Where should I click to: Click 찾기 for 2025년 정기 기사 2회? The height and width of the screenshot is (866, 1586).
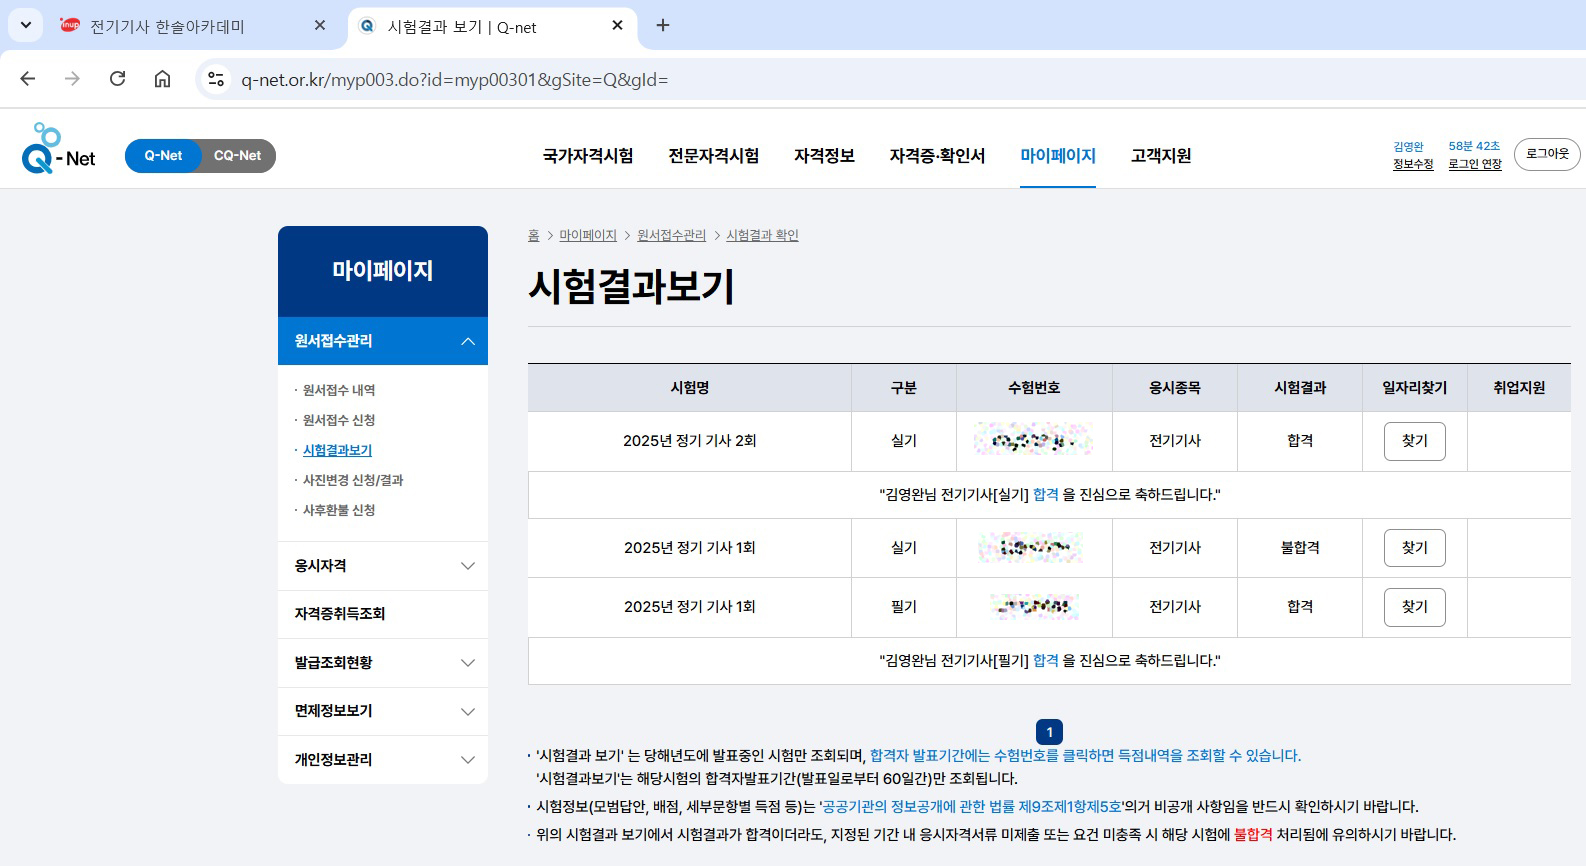(x=1414, y=441)
